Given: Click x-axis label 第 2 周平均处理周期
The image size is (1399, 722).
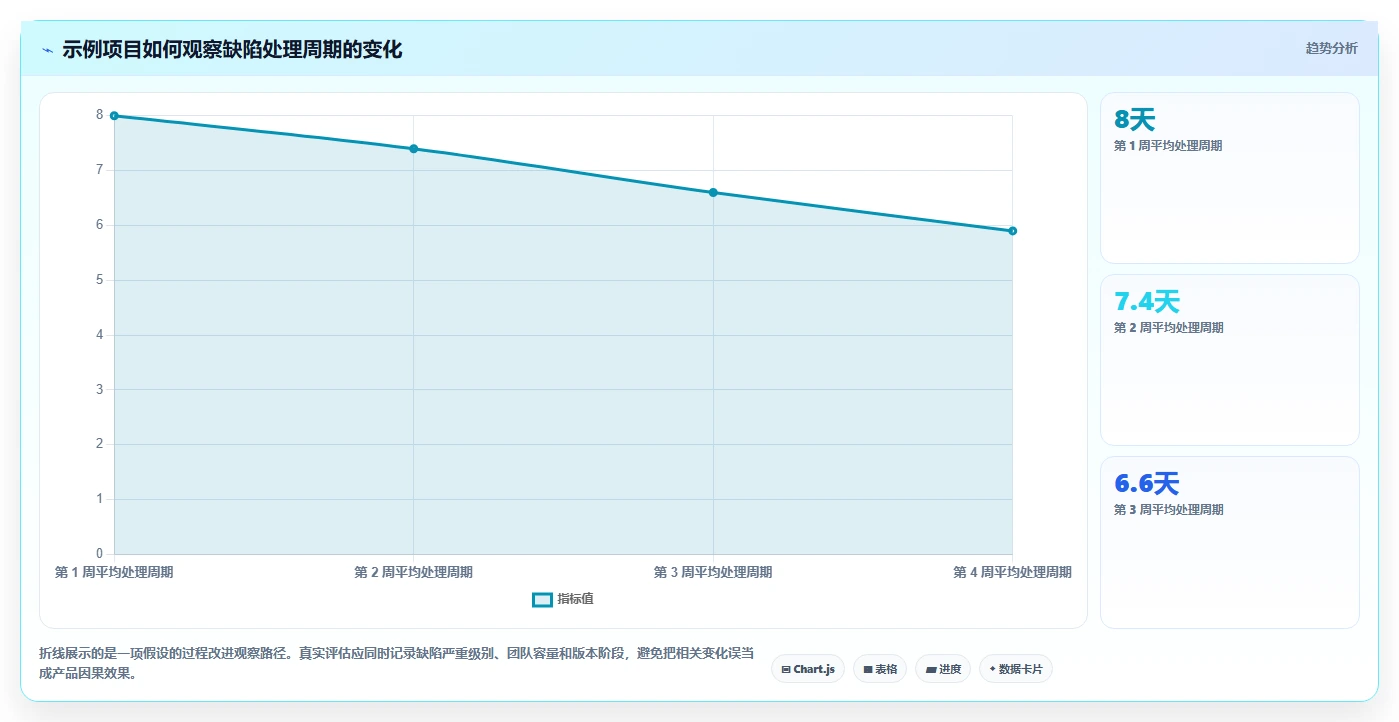Looking at the screenshot, I should [x=413, y=573].
